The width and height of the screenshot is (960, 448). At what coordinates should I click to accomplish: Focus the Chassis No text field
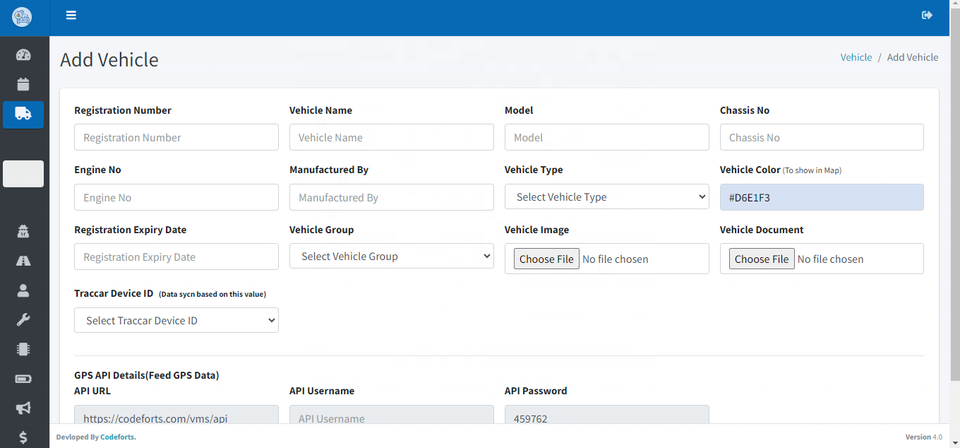pyautogui.click(x=821, y=137)
